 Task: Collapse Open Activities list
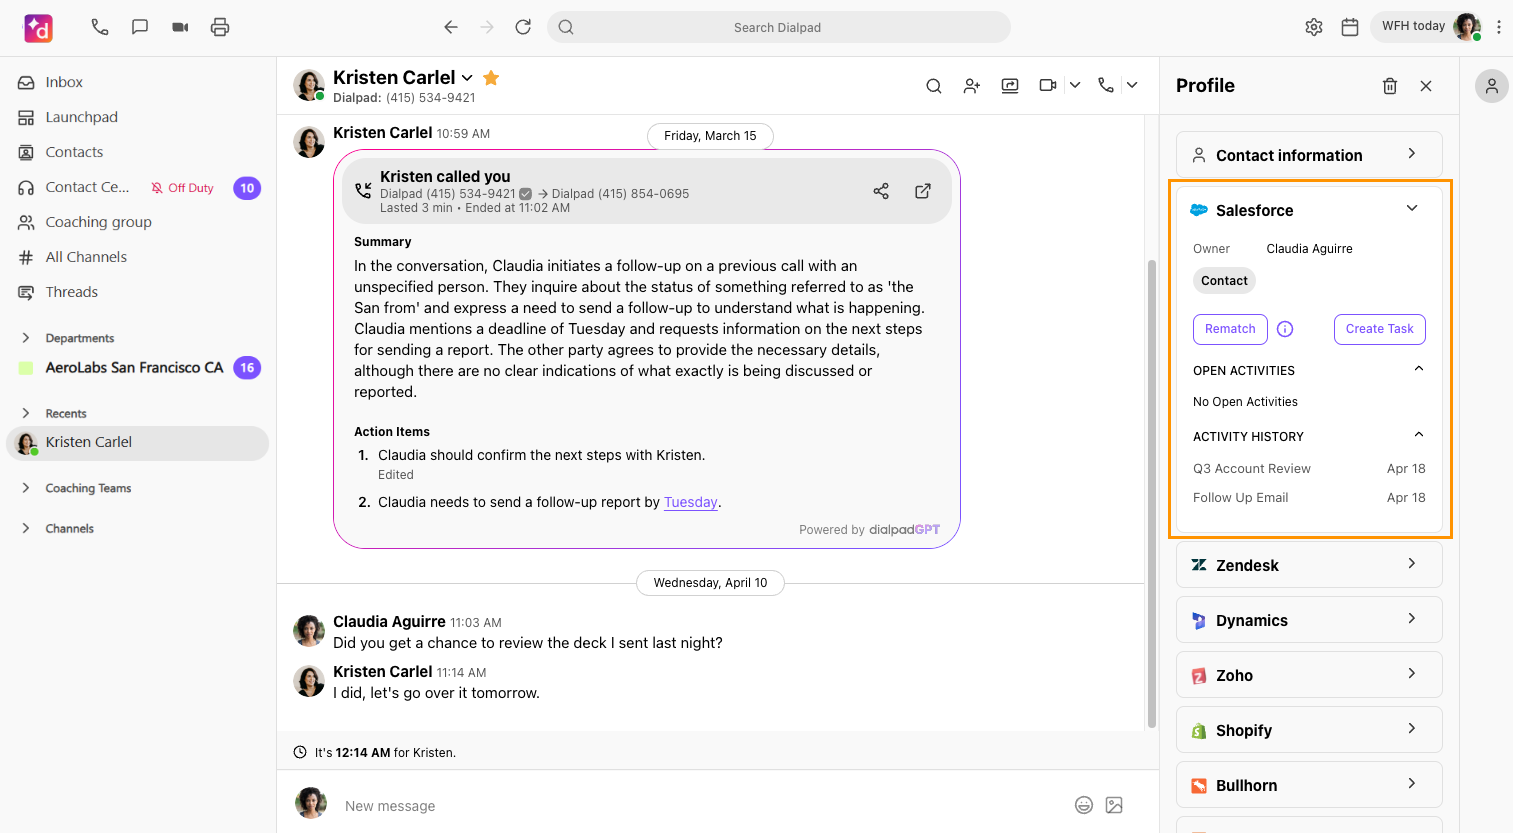click(x=1418, y=369)
